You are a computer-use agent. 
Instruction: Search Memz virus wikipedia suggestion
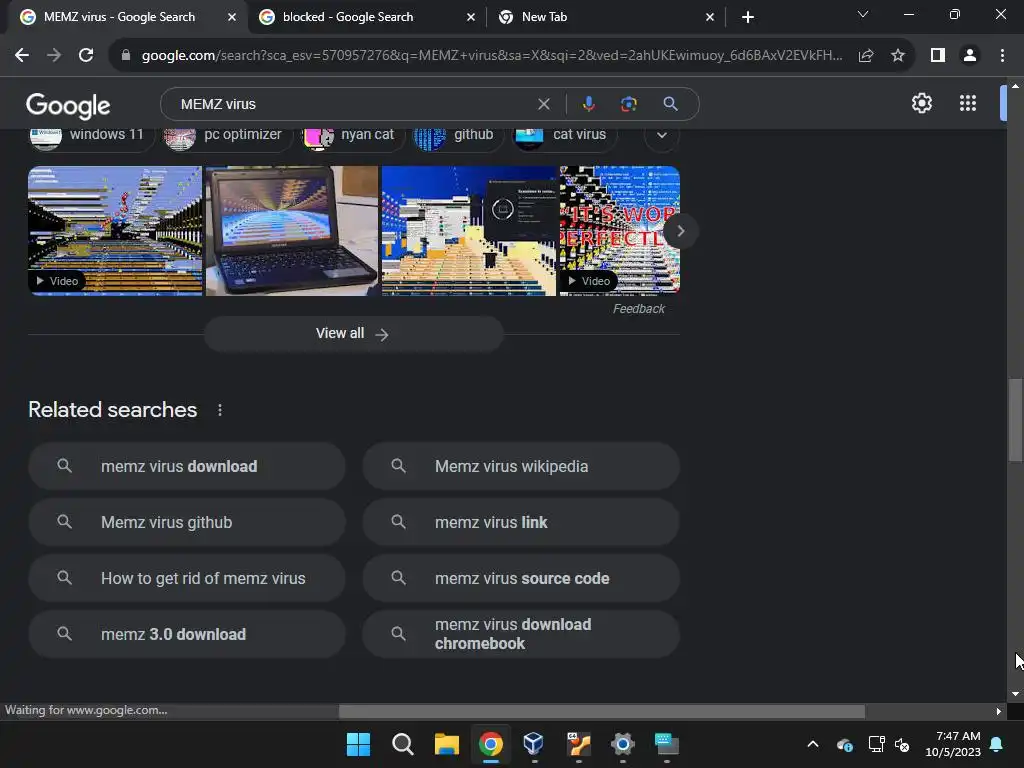click(521, 466)
